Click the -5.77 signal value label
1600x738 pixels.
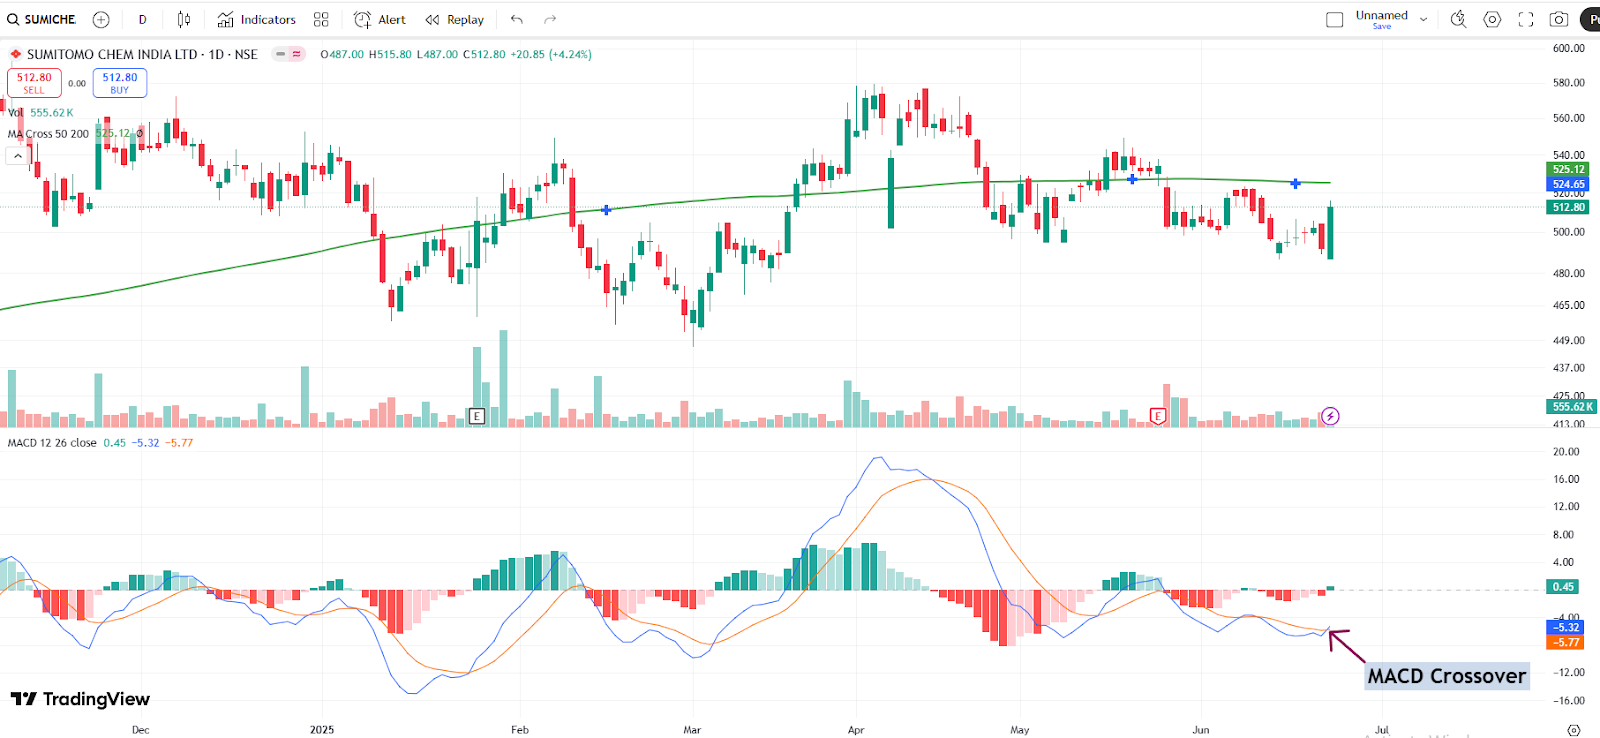click(1566, 642)
